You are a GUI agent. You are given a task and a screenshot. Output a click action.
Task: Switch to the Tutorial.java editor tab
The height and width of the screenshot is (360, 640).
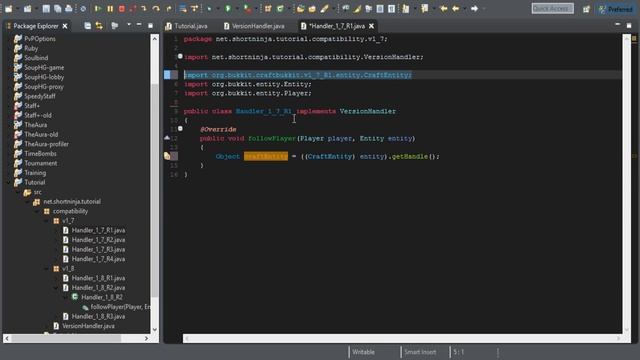(187, 26)
